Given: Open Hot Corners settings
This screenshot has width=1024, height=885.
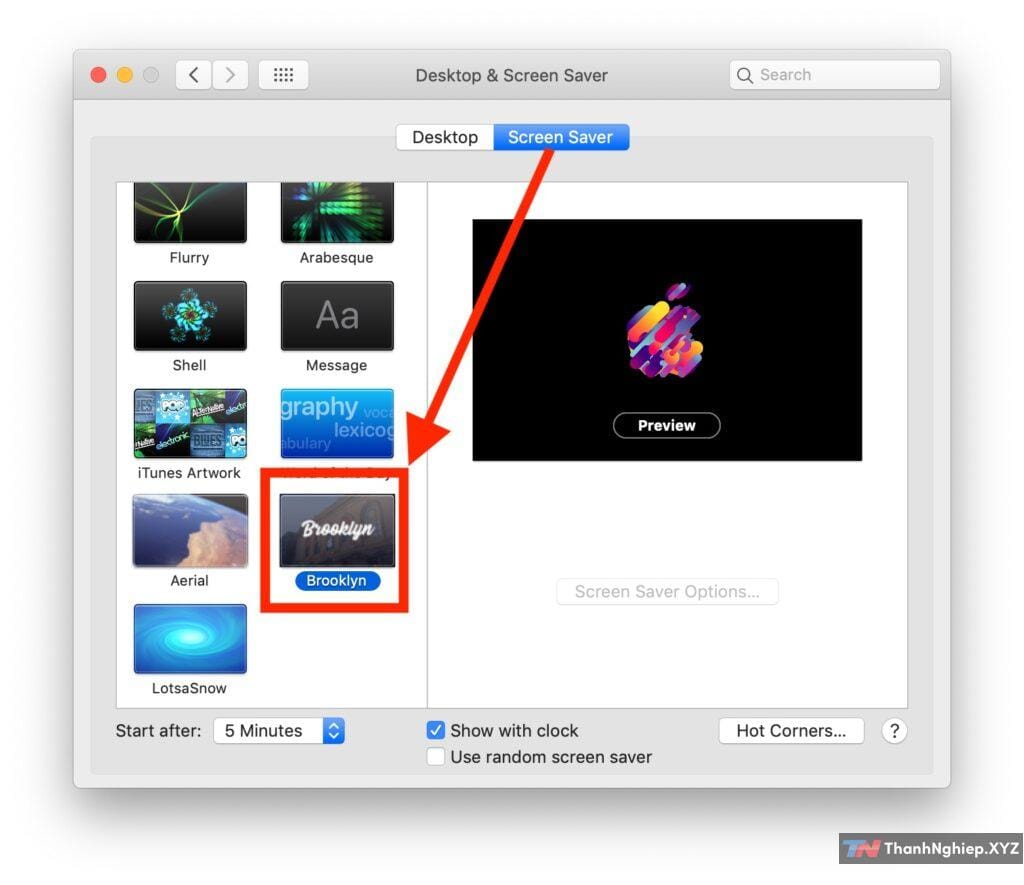Looking at the screenshot, I should [x=791, y=730].
